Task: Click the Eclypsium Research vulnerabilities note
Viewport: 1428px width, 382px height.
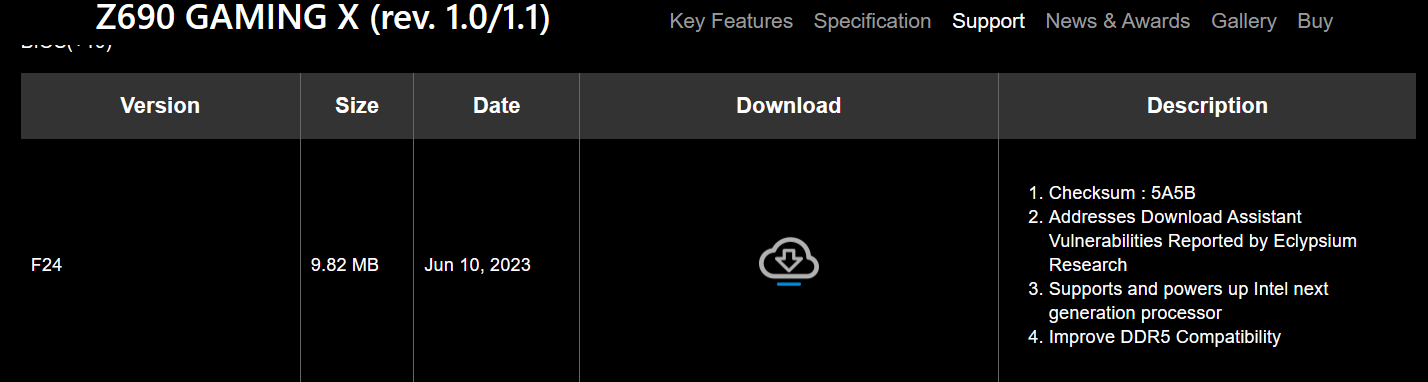Action: coord(1202,241)
